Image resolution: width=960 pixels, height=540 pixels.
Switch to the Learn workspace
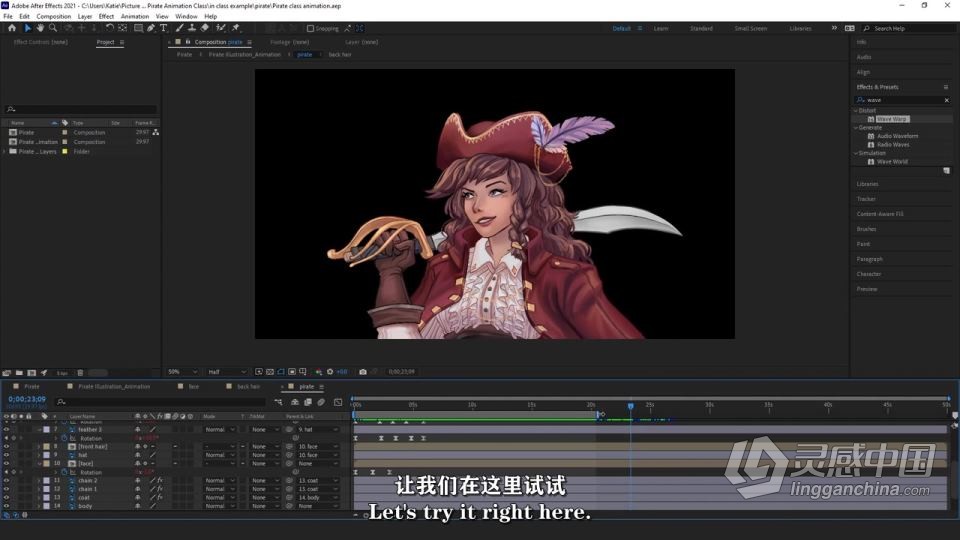coord(661,28)
